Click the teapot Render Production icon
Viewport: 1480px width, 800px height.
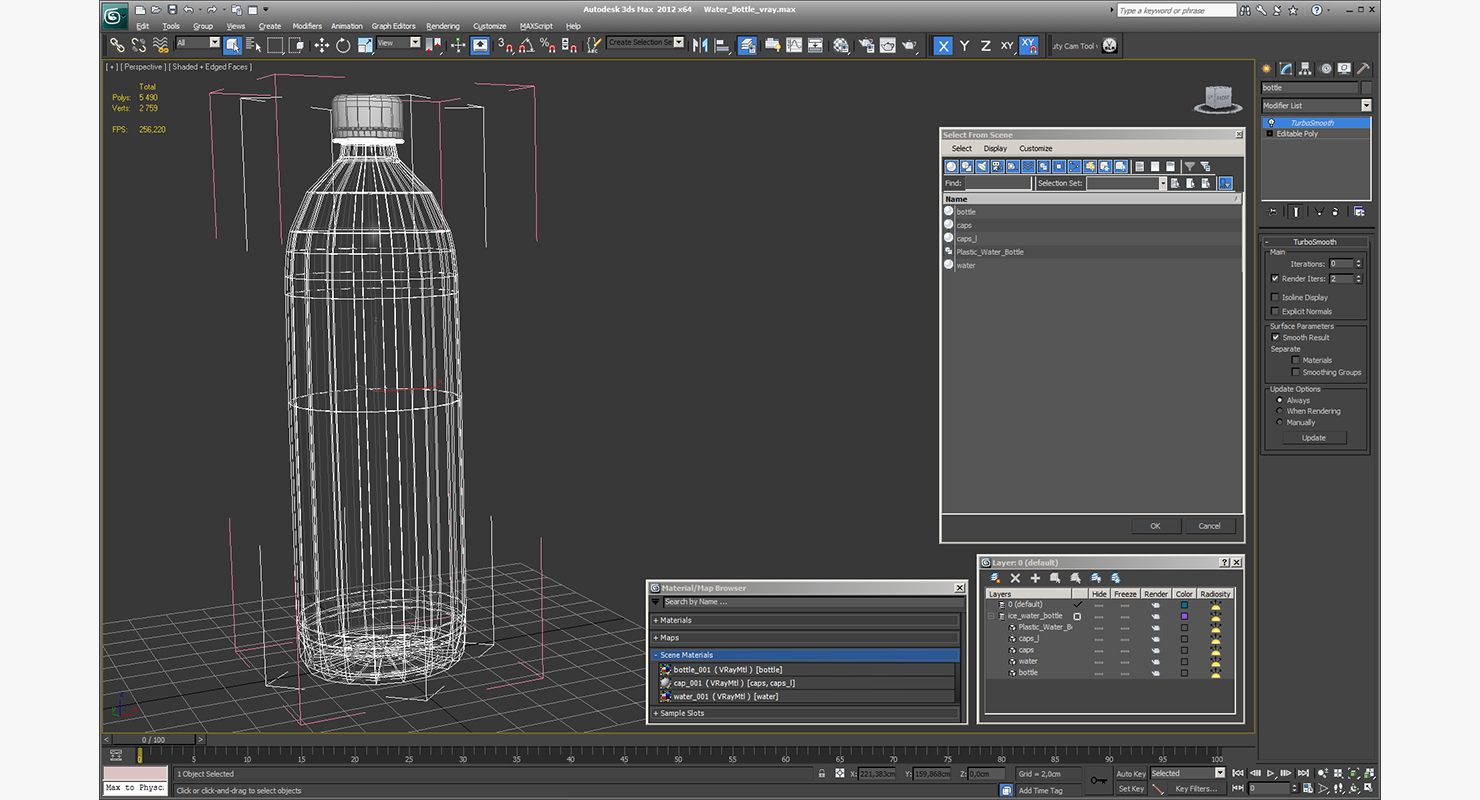click(909, 45)
